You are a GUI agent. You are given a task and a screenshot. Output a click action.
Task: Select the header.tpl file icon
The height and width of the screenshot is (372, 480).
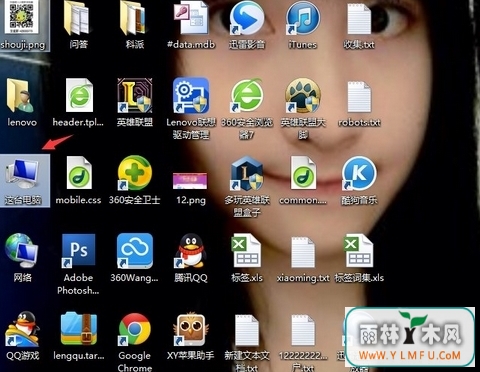tap(79, 95)
